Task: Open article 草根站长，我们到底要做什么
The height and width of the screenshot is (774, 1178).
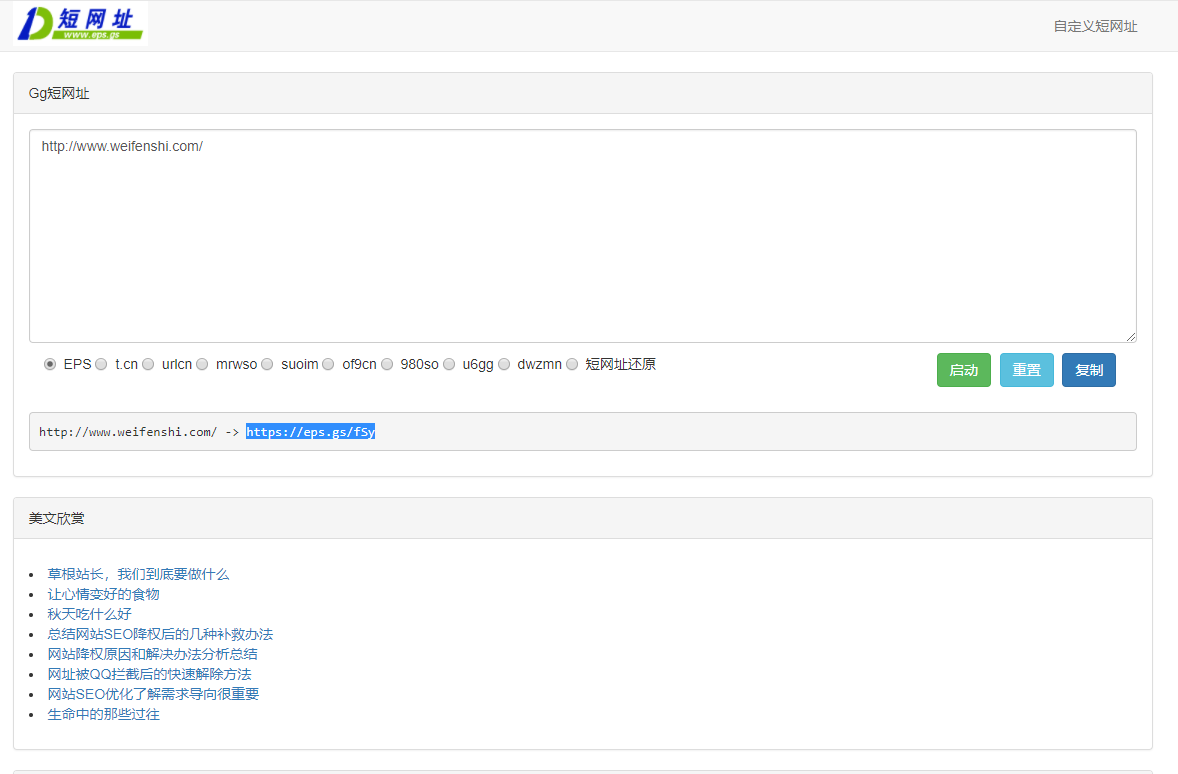Action: (137, 574)
